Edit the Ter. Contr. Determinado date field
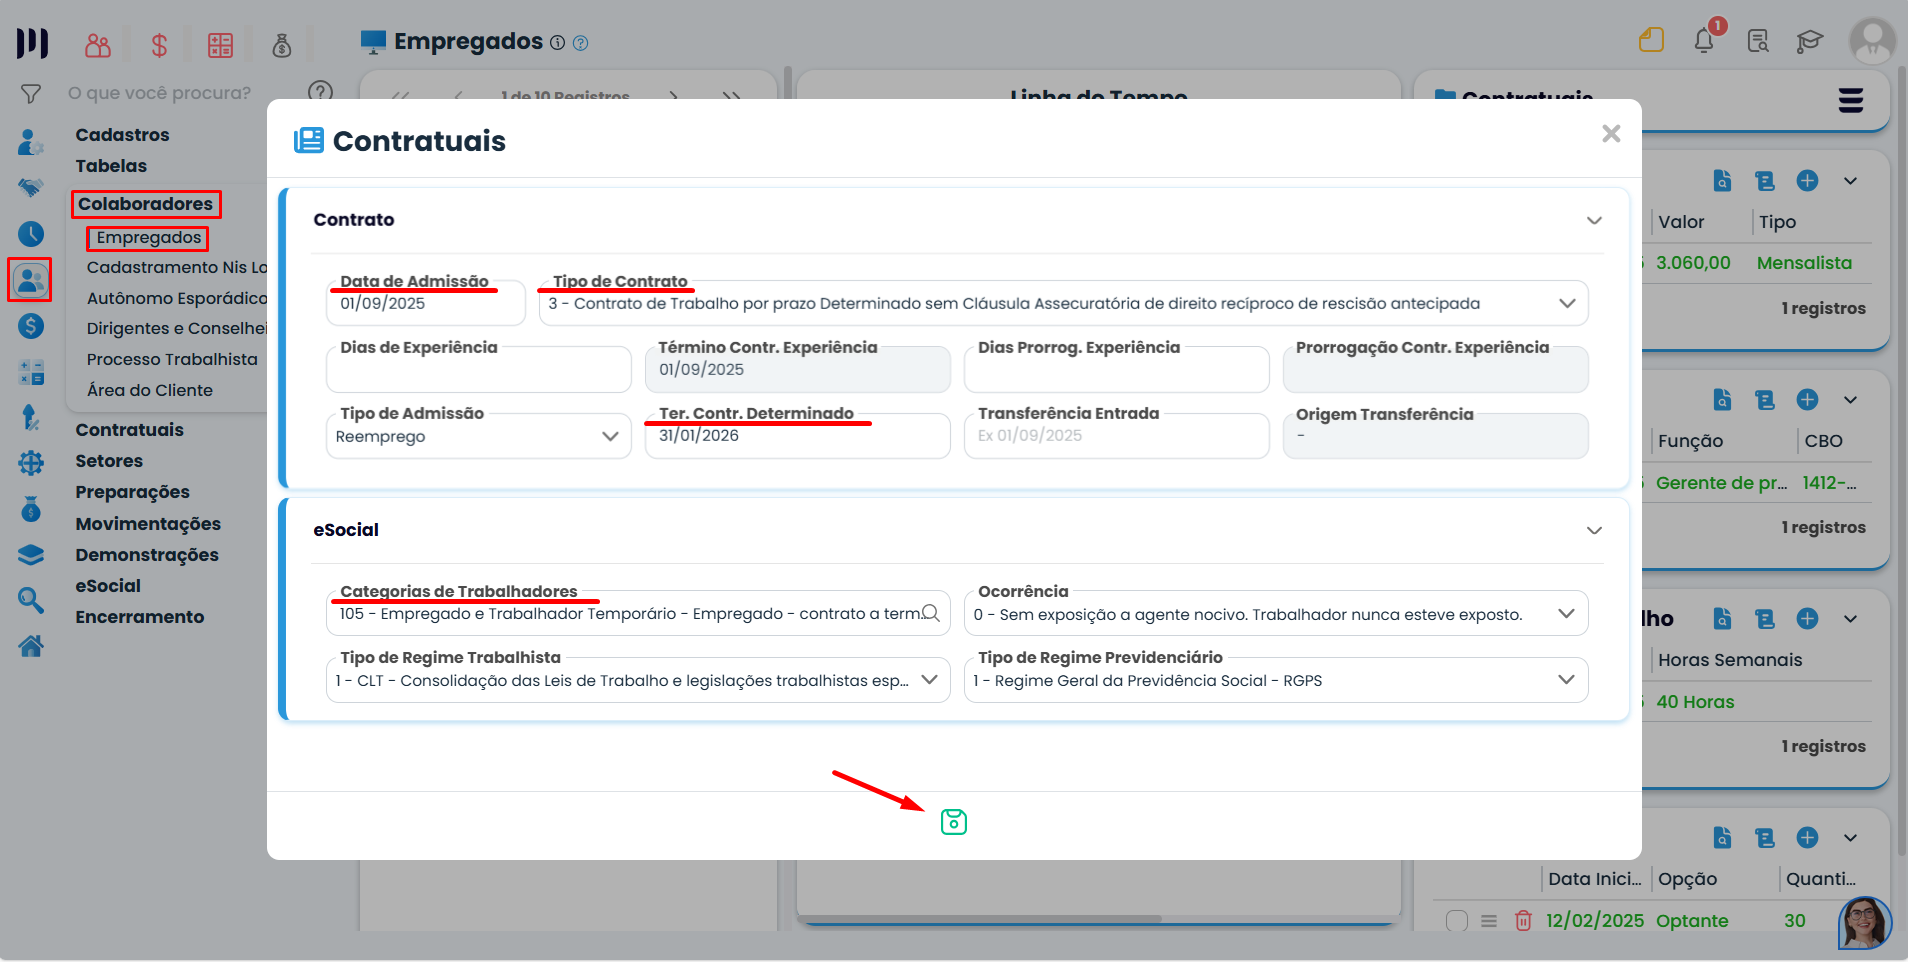 pos(797,436)
